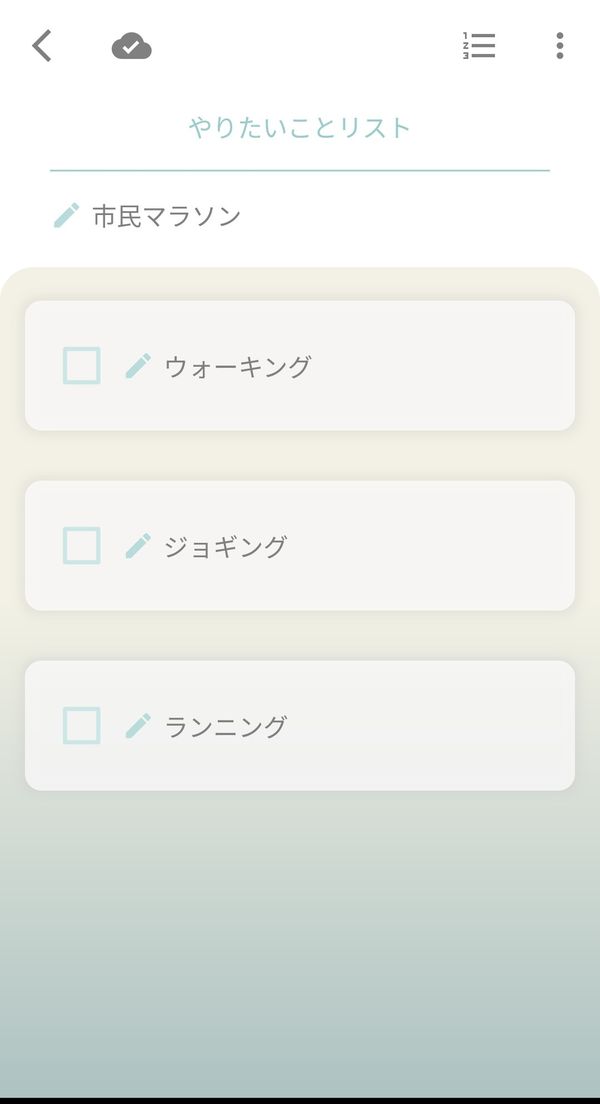The height and width of the screenshot is (1104, 600).
Task: Tap empty gradient area below the list
Action: (x=300, y=943)
